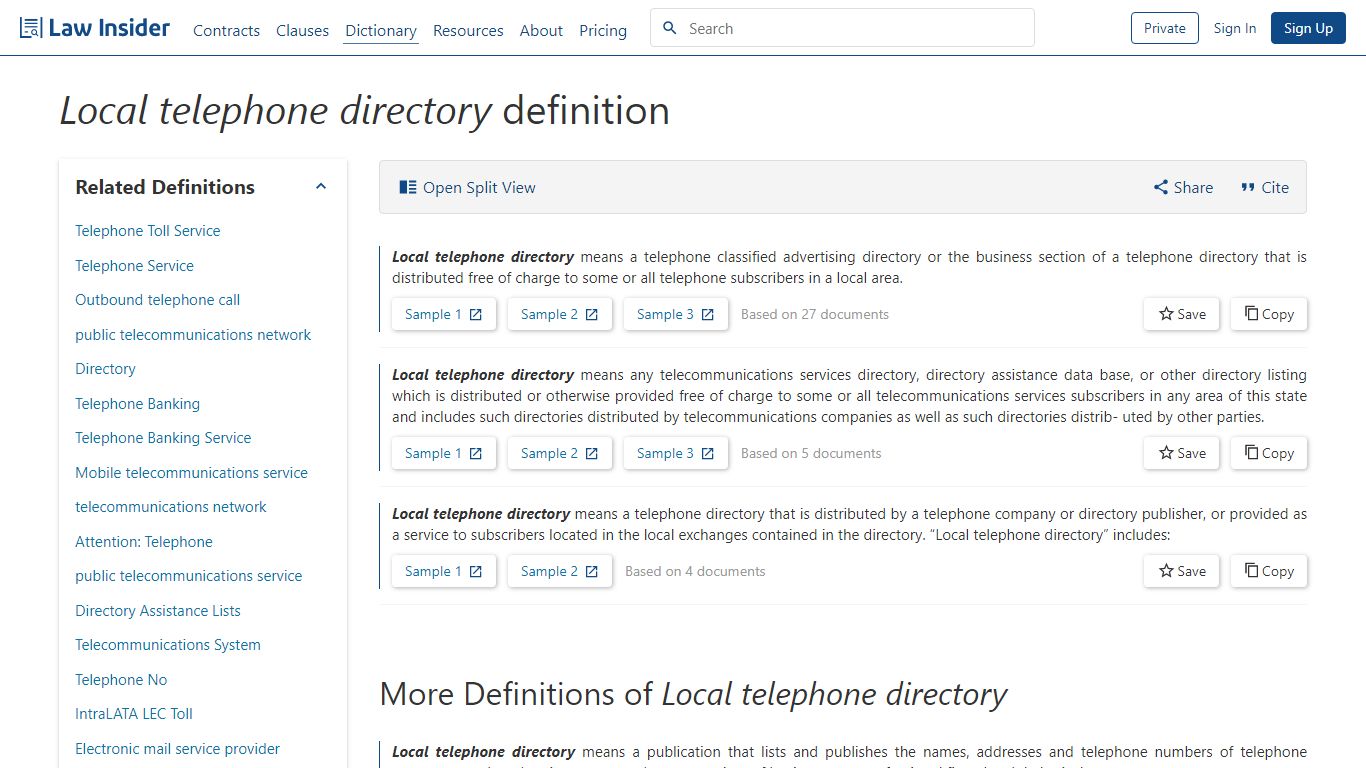Open the Law Insider logo homepage
This screenshot has width=1366, height=768.
click(95, 28)
